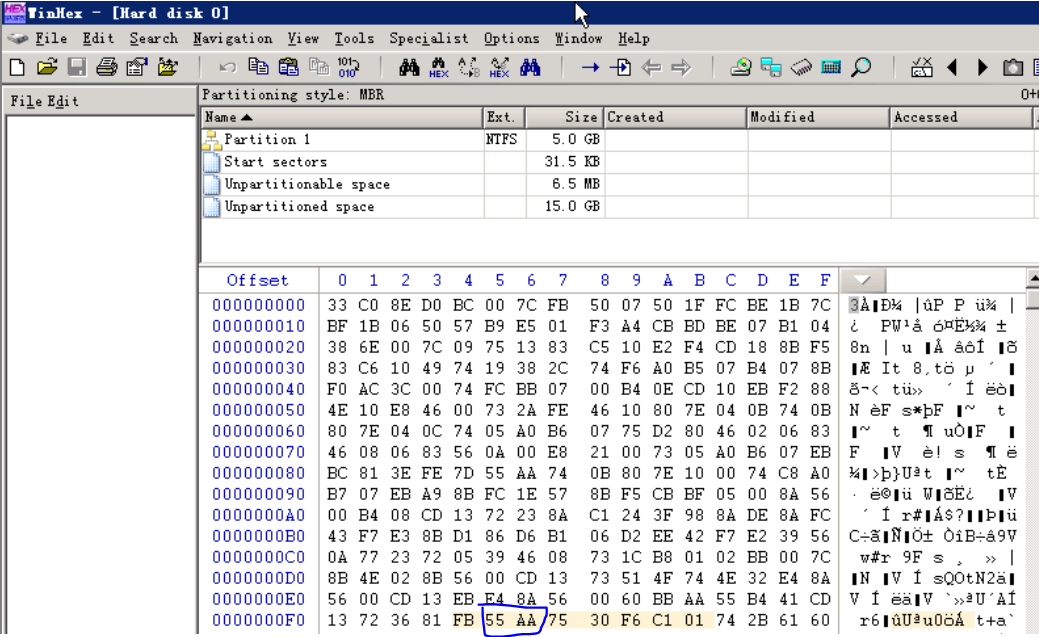Click the Find text binoculars icon
This screenshot has height=637, width=1039.
click(x=409, y=67)
